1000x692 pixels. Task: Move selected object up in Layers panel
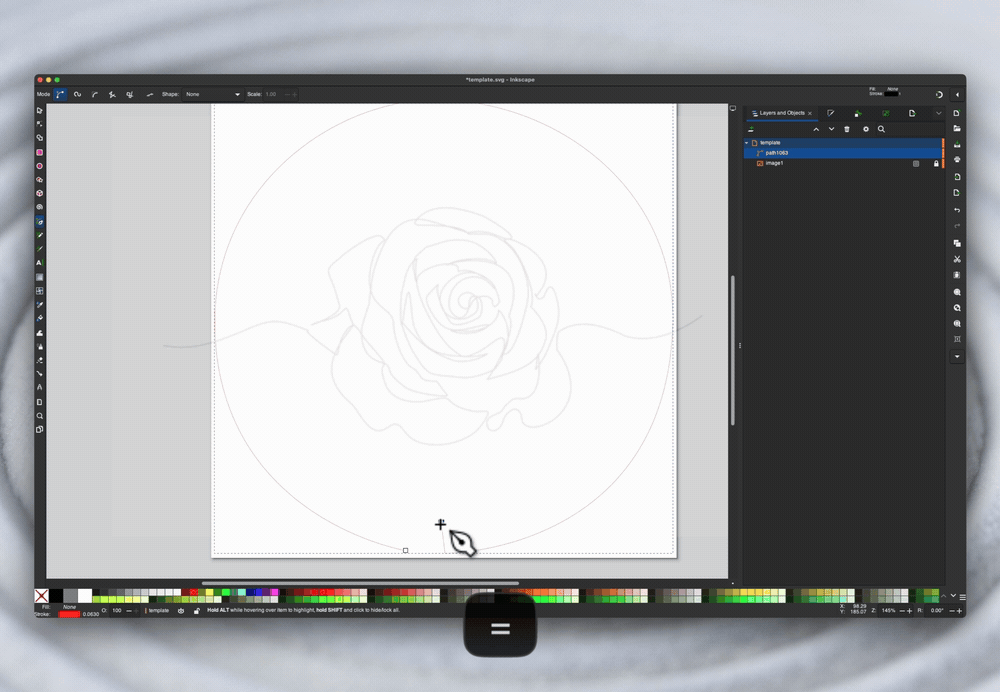click(x=816, y=129)
